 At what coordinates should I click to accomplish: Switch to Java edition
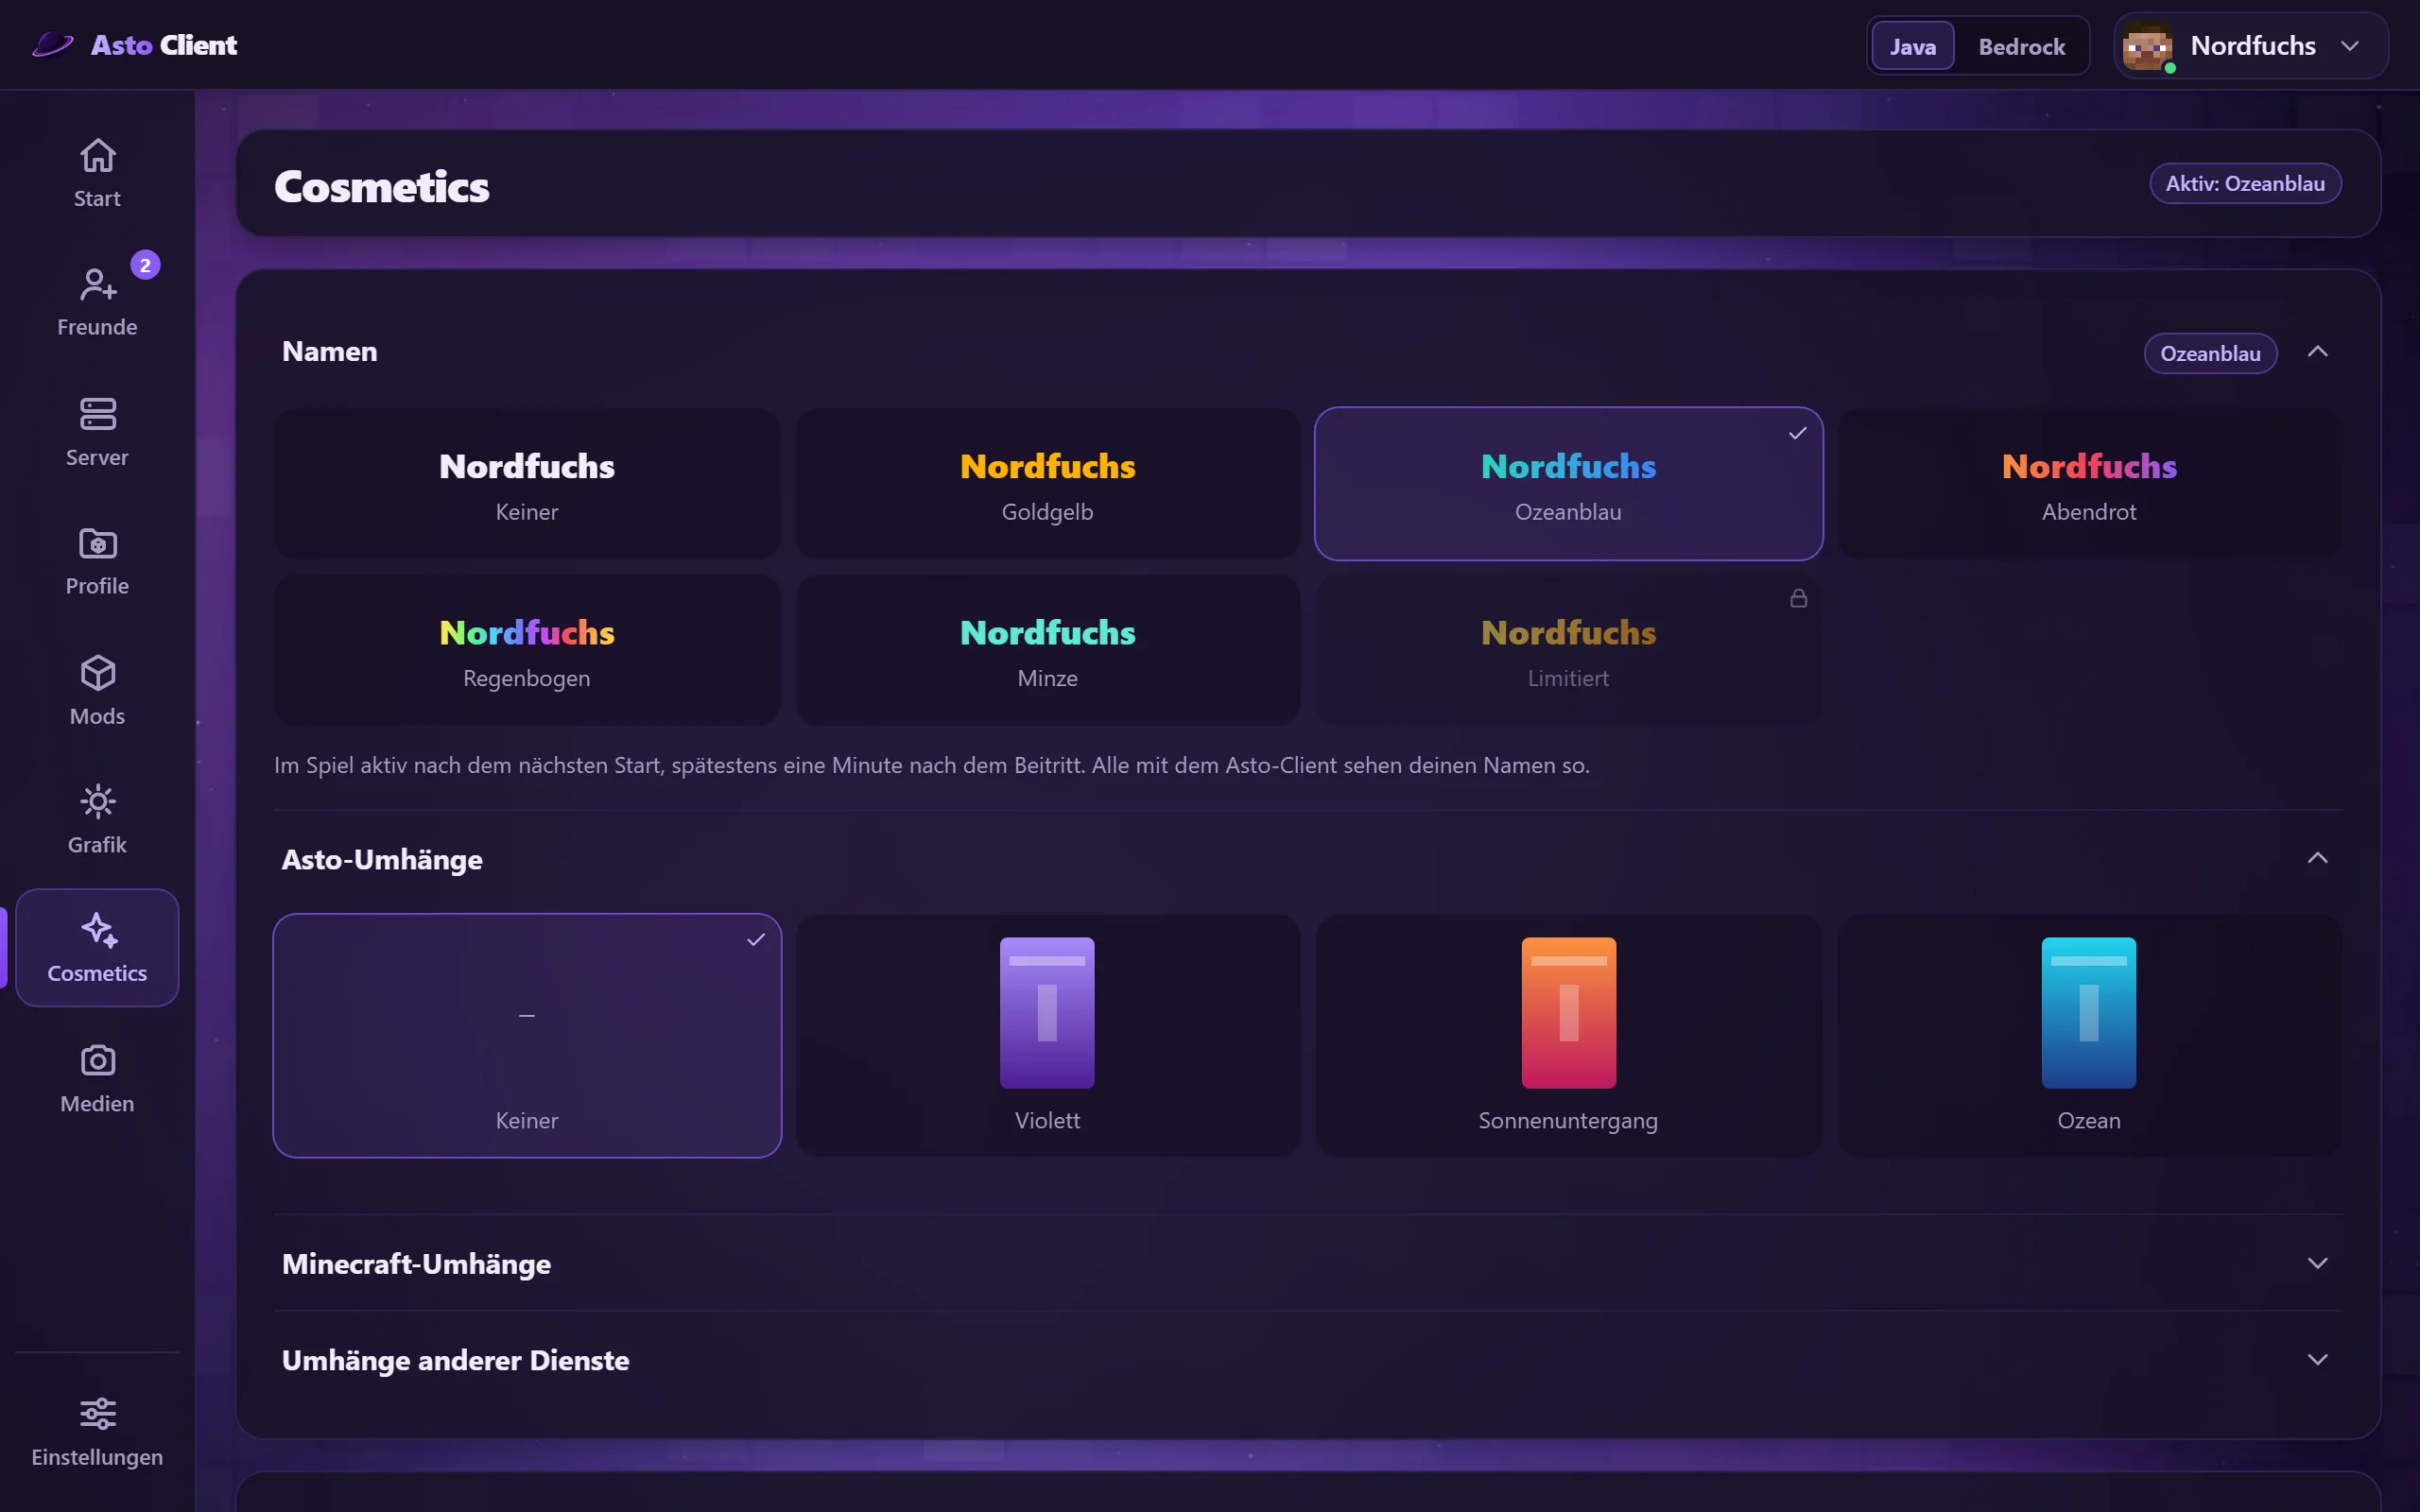[1912, 46]
